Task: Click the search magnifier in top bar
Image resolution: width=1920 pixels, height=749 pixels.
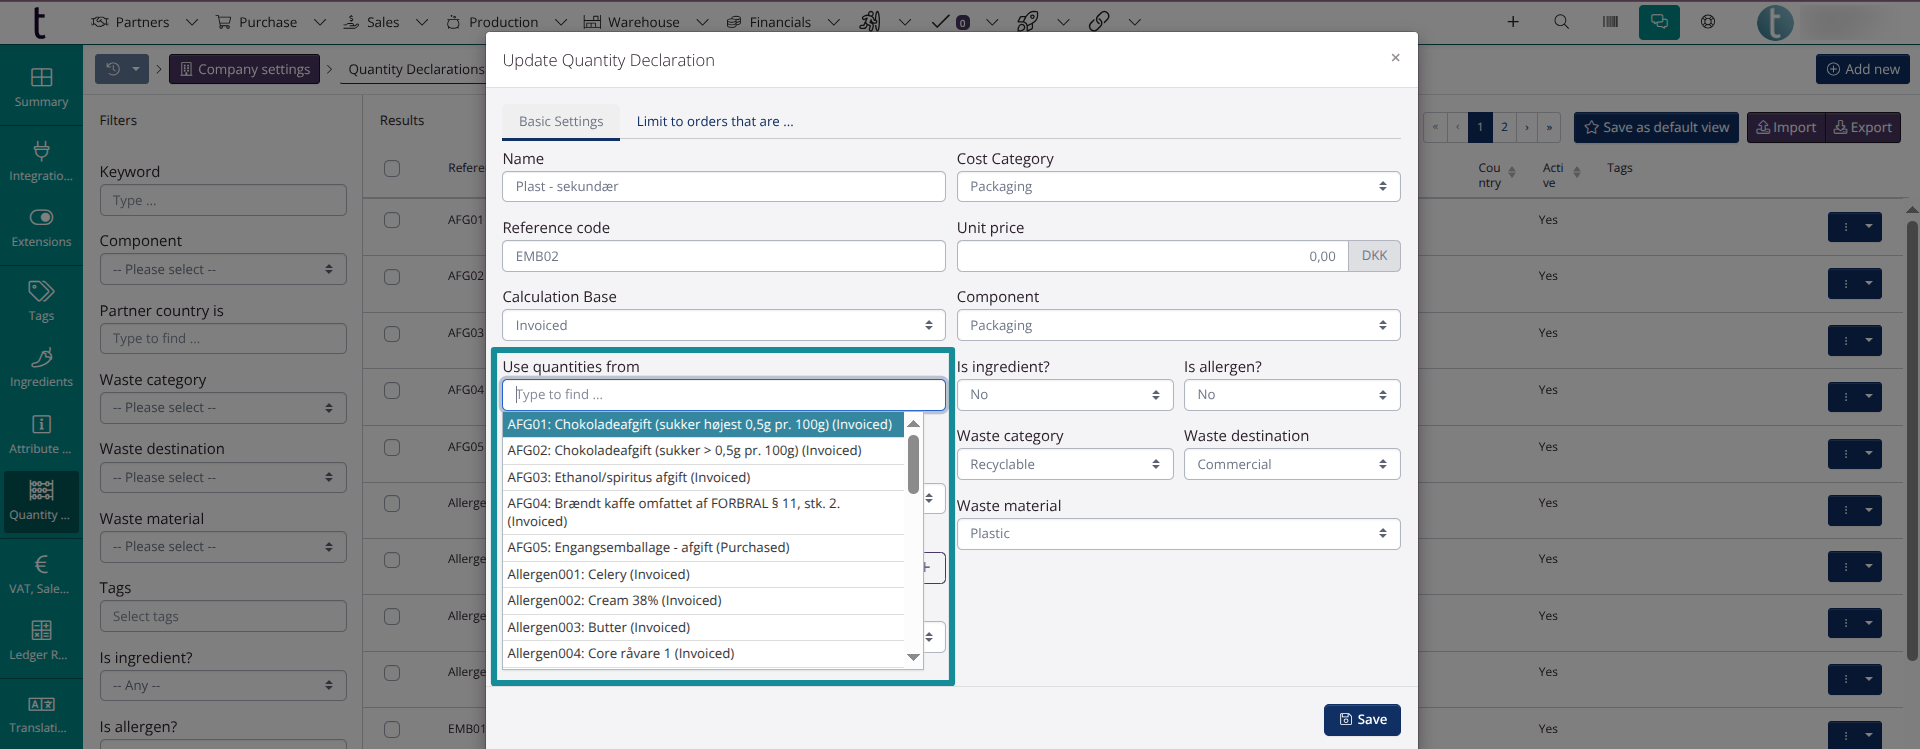Action: 1561,22
